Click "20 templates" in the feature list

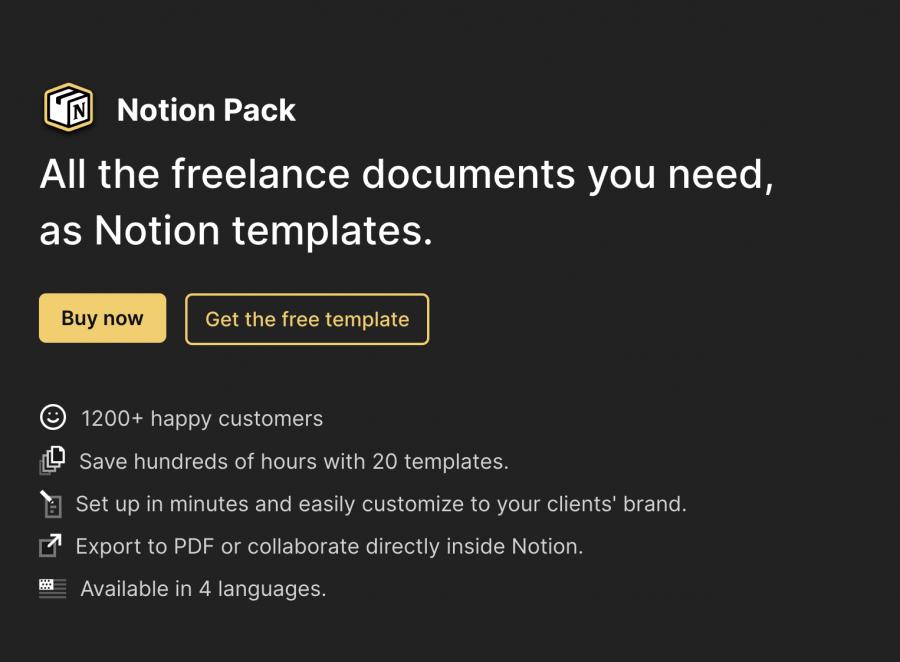click(440, 461)
